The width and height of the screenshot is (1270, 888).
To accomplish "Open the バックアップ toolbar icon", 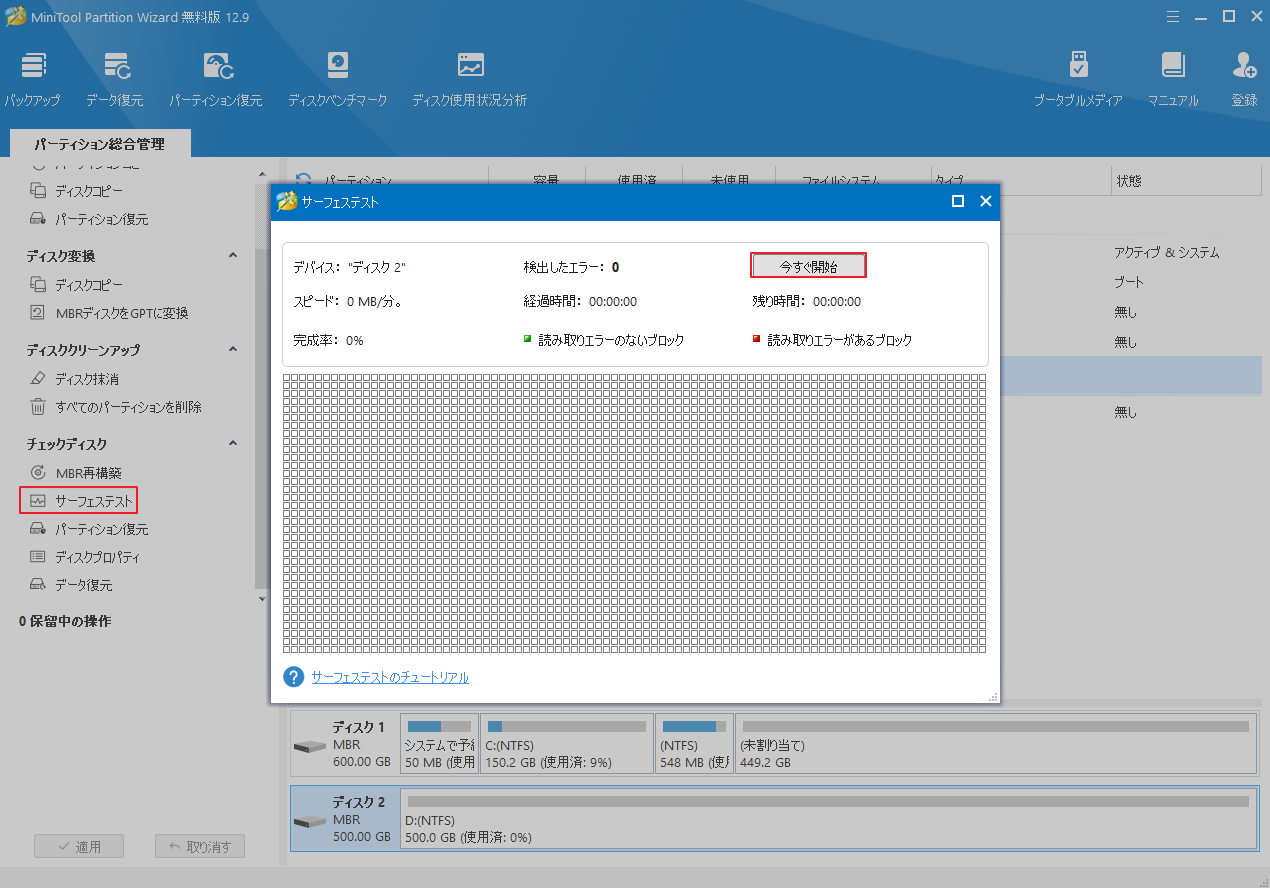I will 32,79.
